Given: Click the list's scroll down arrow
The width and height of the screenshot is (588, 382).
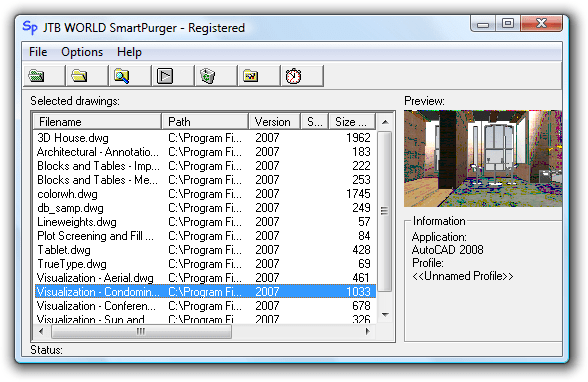Looking at the screenshot, I should coord(385,315).
